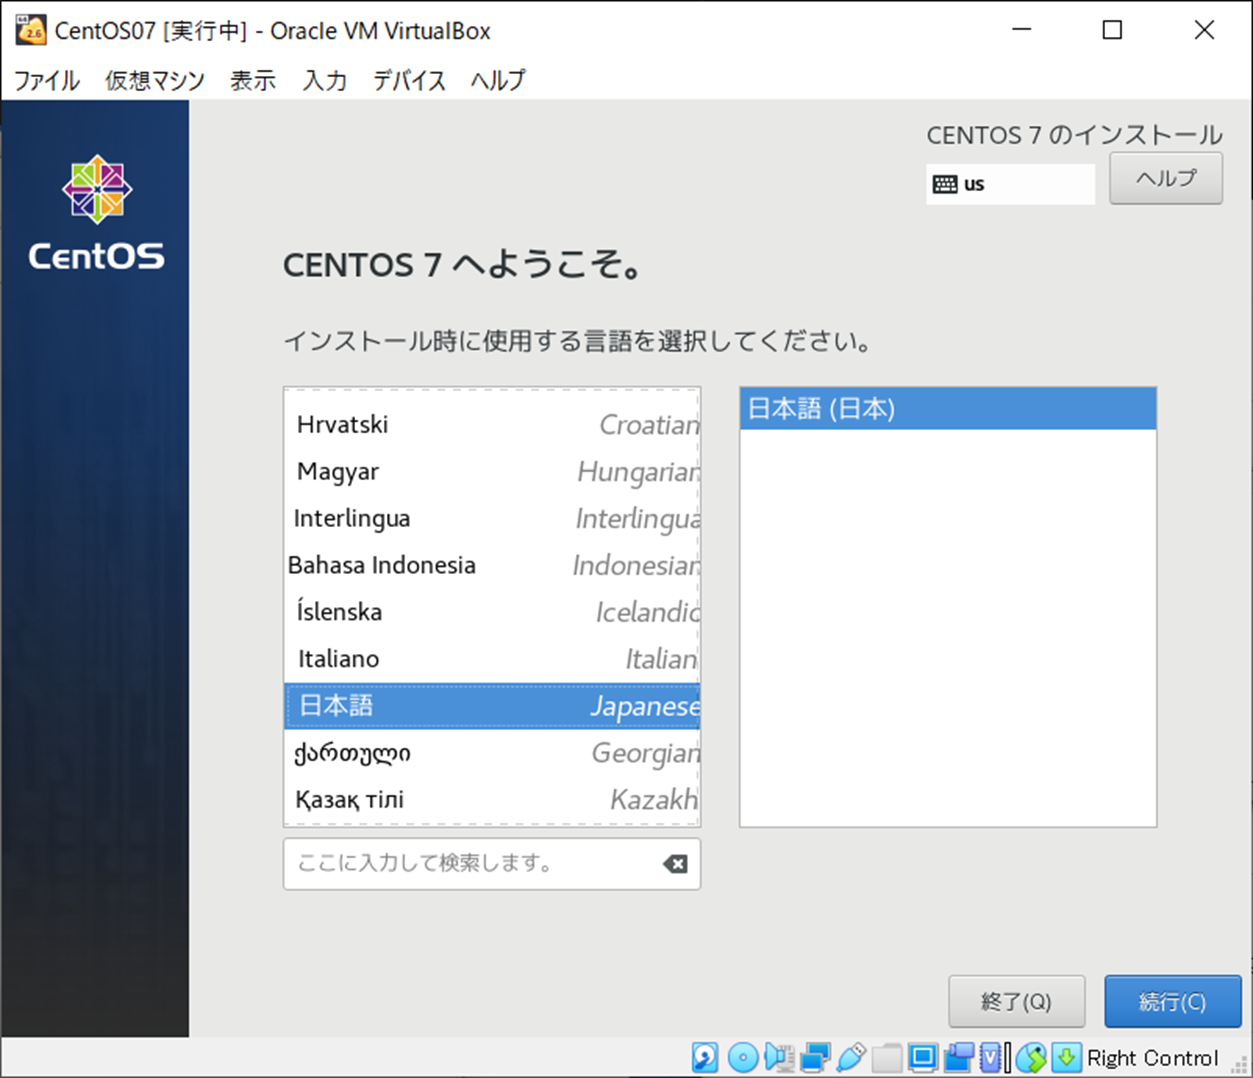Click the USB devices status icon
Image resolution: width=1253 pixels, height=1078 pixels.
tap(850, 1057)
